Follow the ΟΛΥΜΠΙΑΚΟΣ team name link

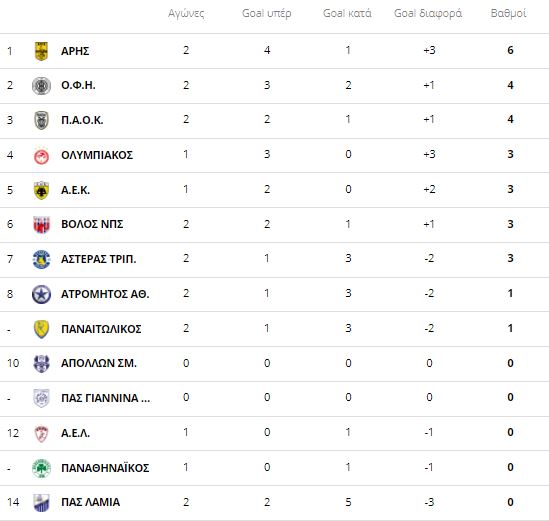tap(97, 155)
